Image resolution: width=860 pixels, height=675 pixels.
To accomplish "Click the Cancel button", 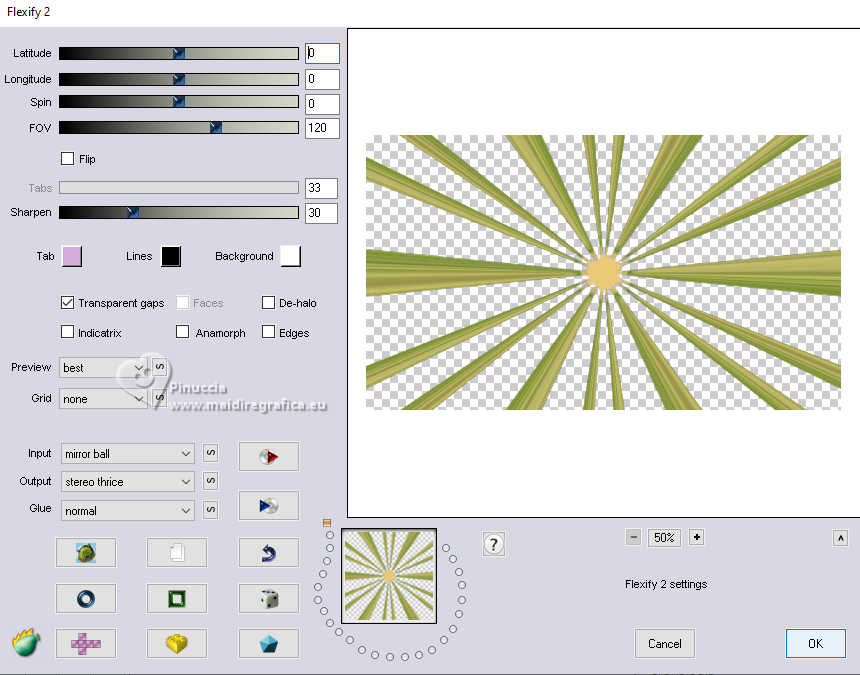I will (x=665, y=643).
